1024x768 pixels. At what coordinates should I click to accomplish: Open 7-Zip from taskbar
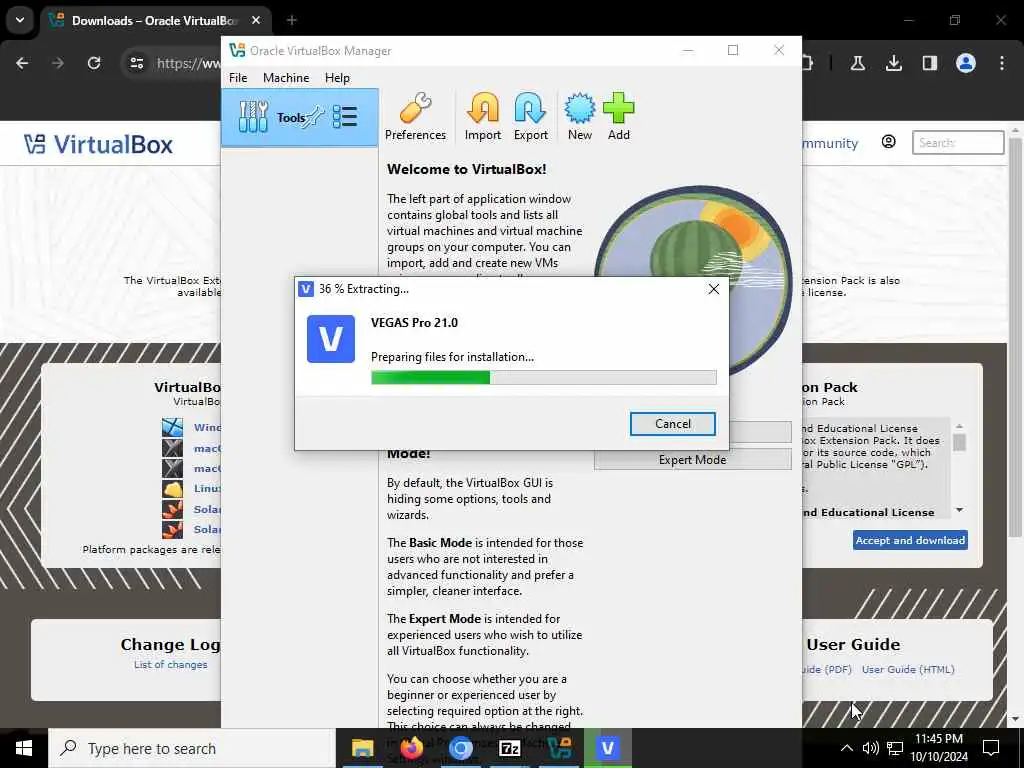point(509,748)
